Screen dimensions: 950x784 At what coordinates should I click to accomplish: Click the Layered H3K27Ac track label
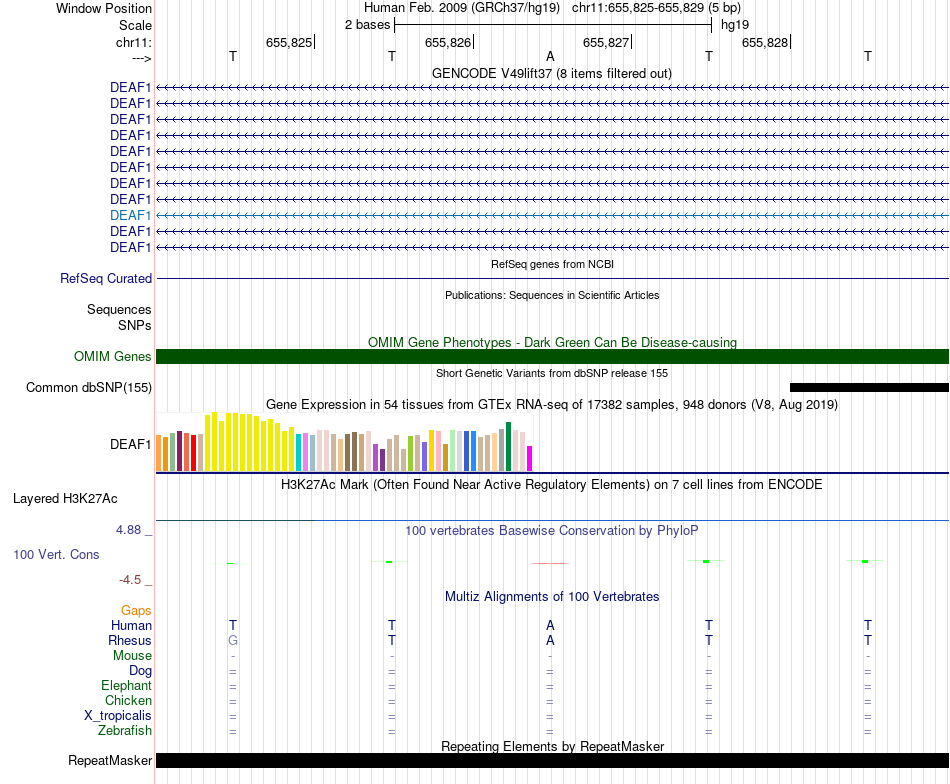[x=65, y=499]
